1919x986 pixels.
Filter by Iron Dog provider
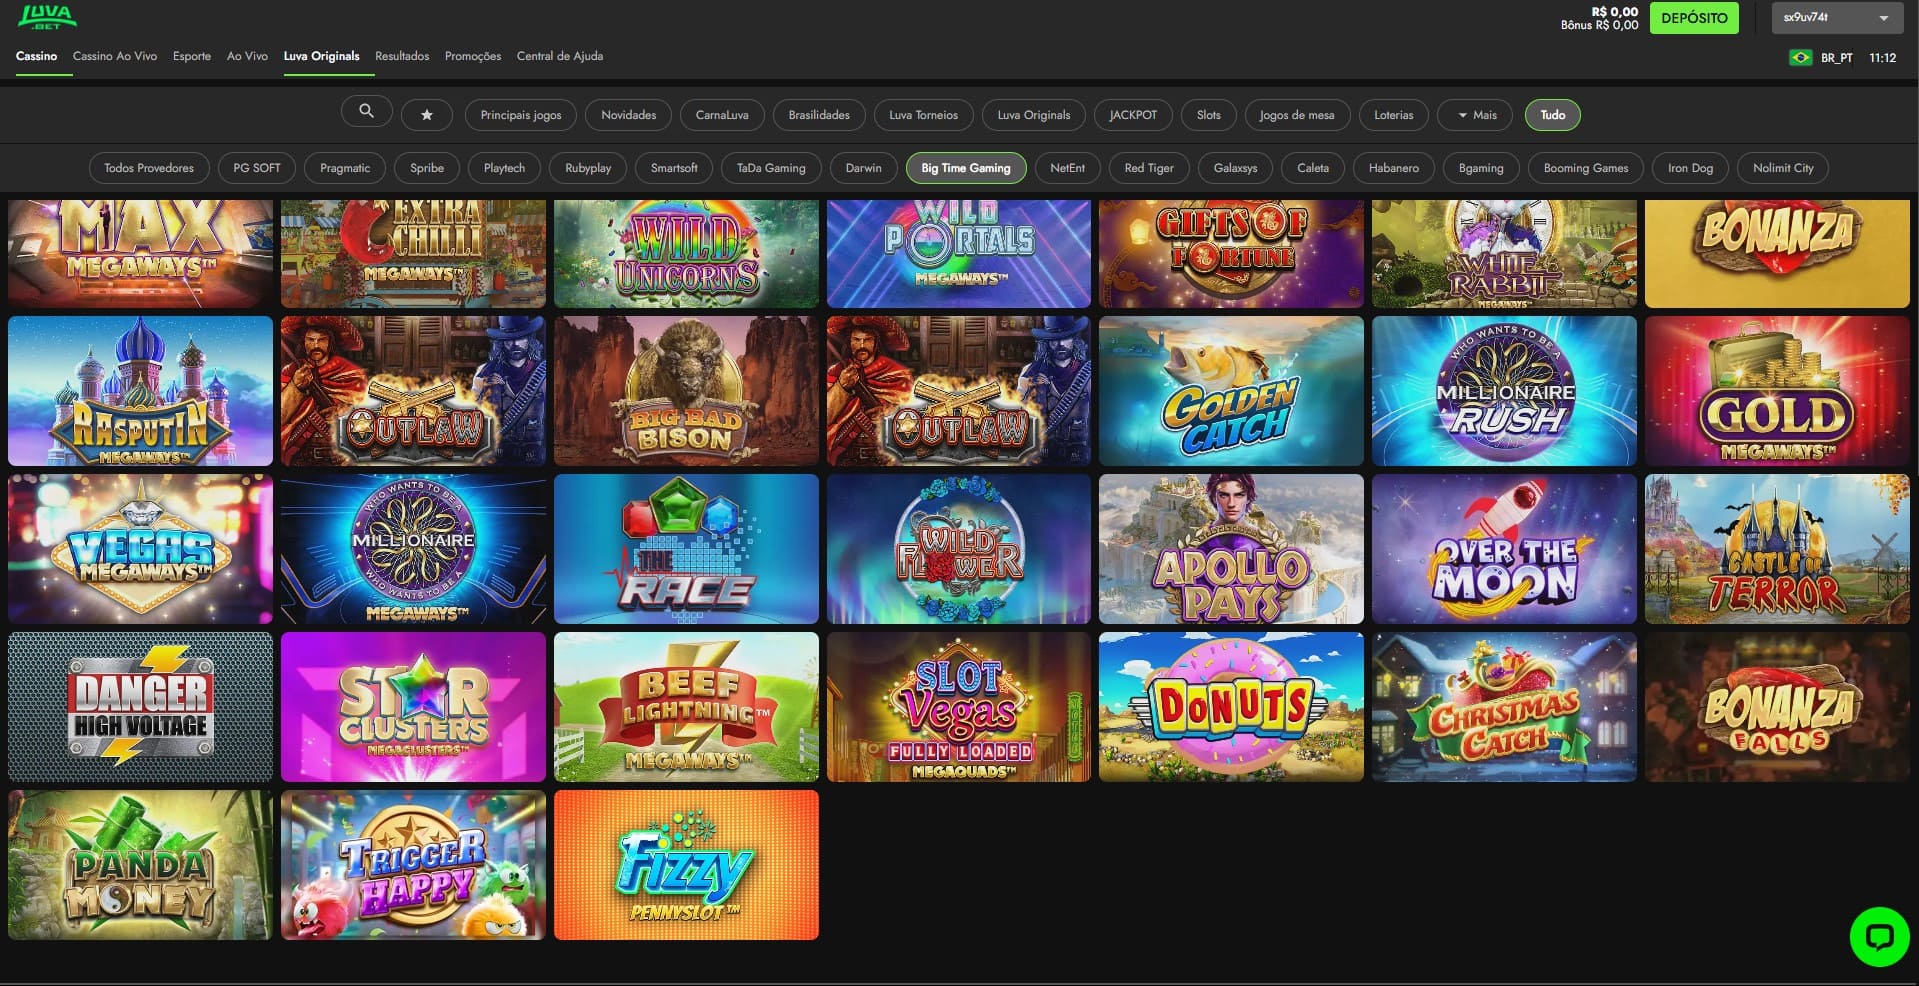click(1690, 168)
